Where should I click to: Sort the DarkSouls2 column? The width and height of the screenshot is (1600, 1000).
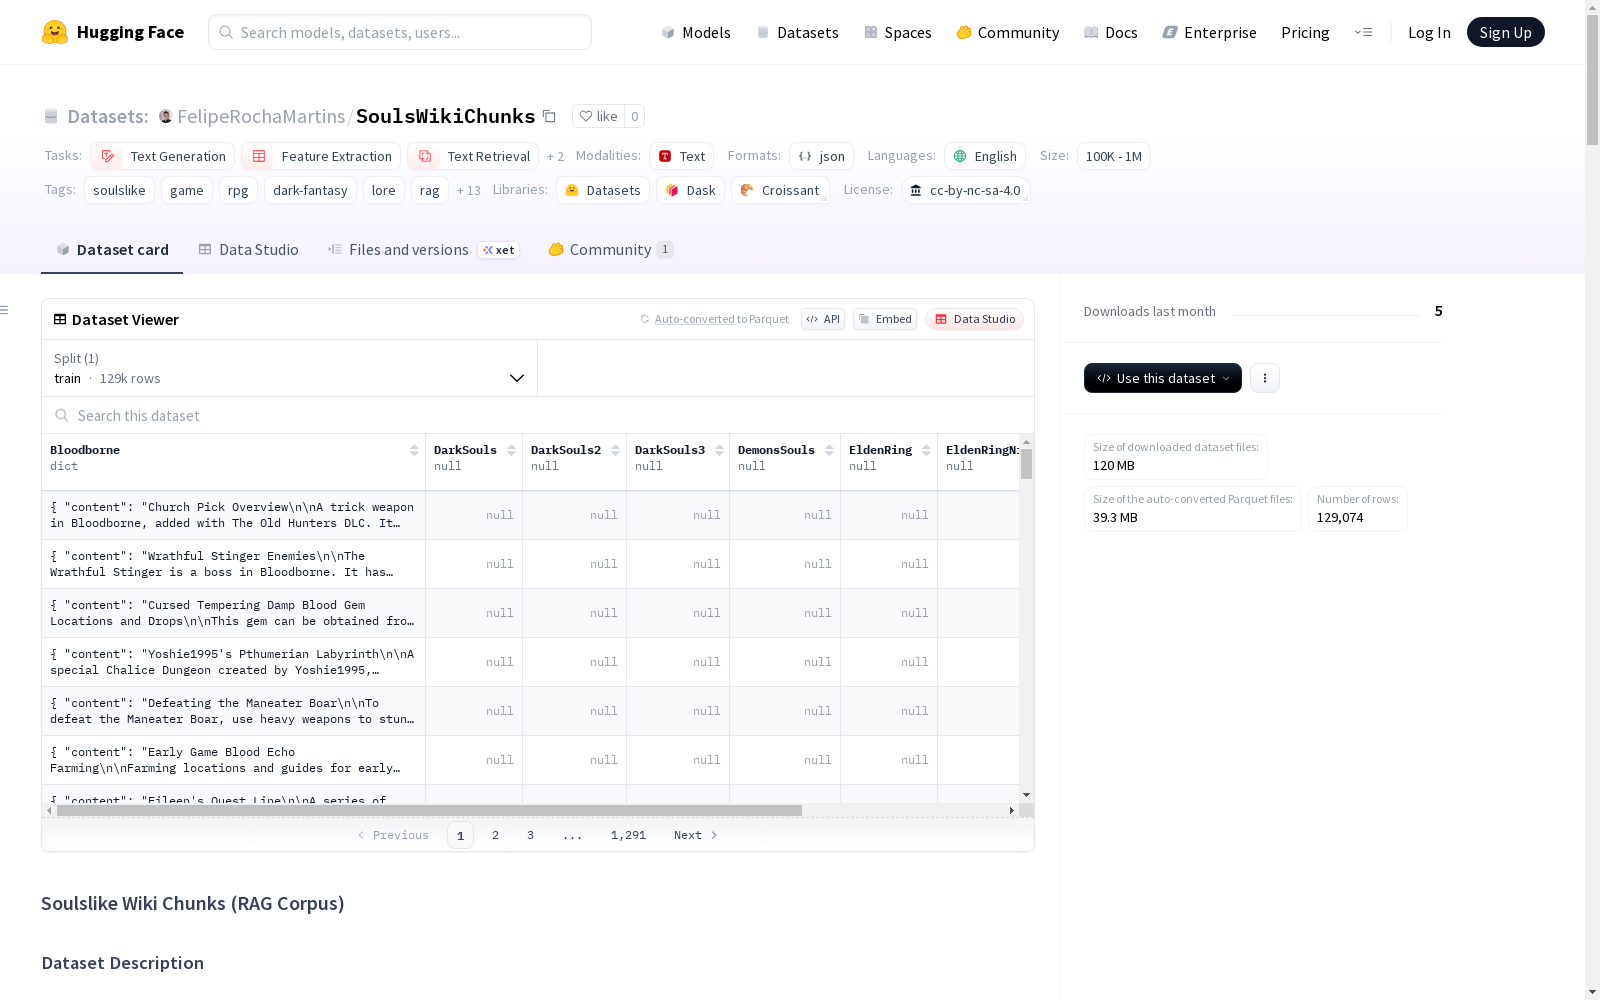[615, 450]
